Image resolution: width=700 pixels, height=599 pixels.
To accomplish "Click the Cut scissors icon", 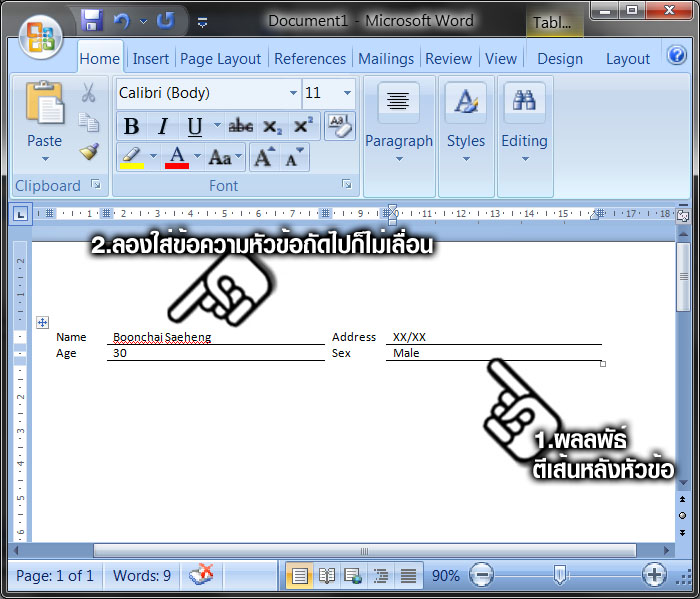I will (88, 93).
